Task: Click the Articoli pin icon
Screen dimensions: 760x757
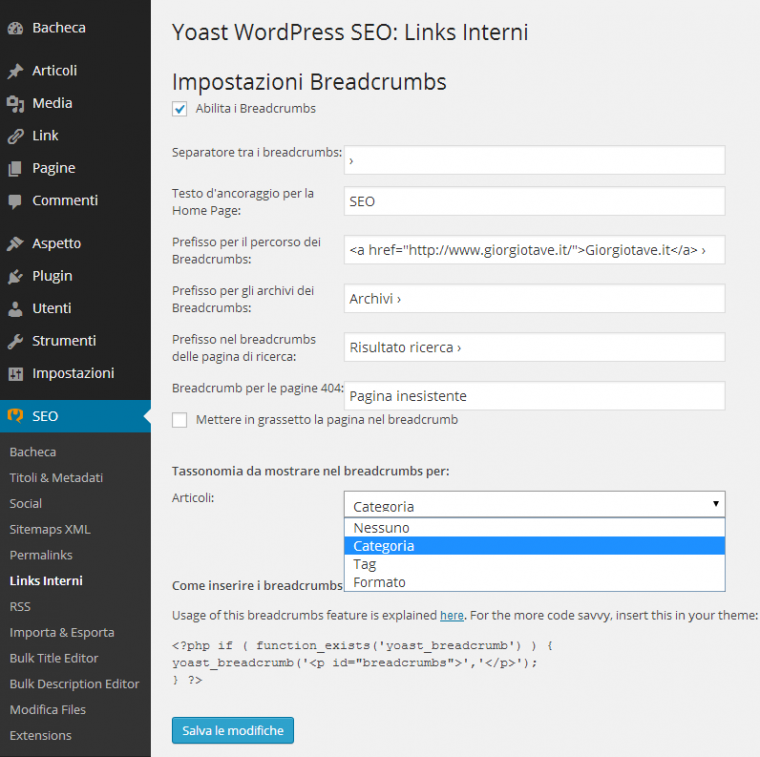Action: (16, 71)
